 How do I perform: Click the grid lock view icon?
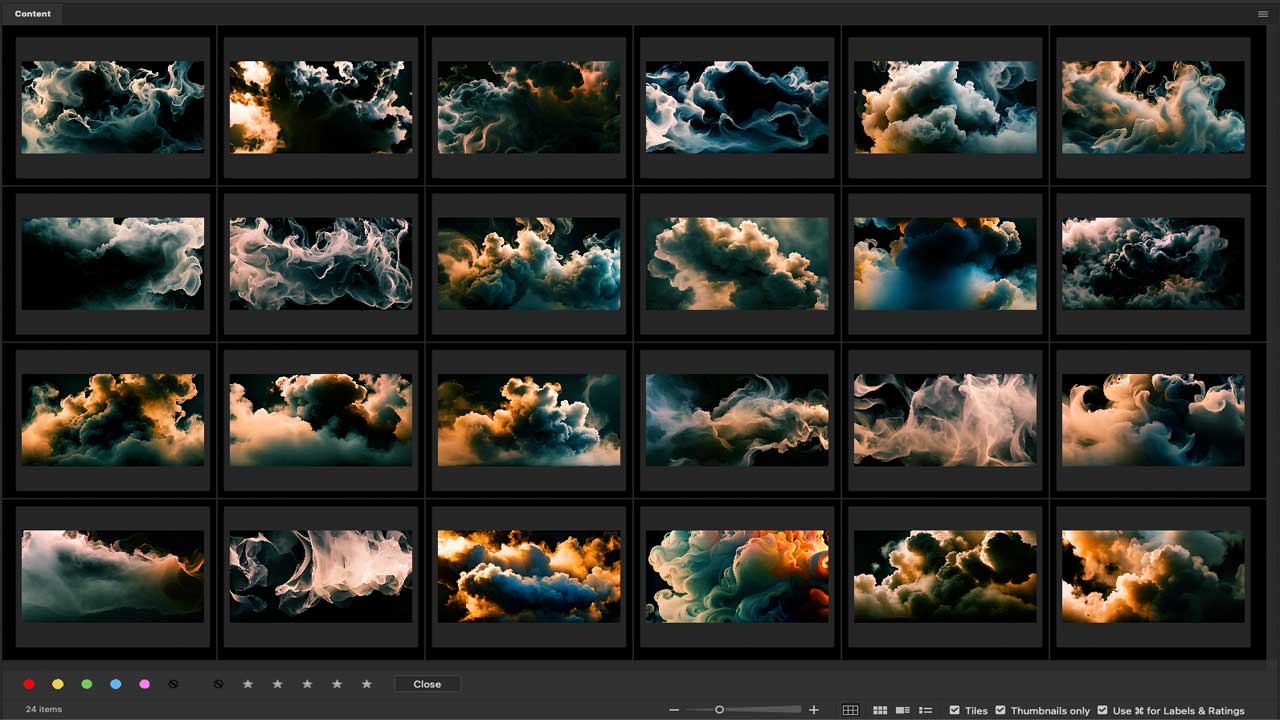pyautogui.click(x=850, y=710)
